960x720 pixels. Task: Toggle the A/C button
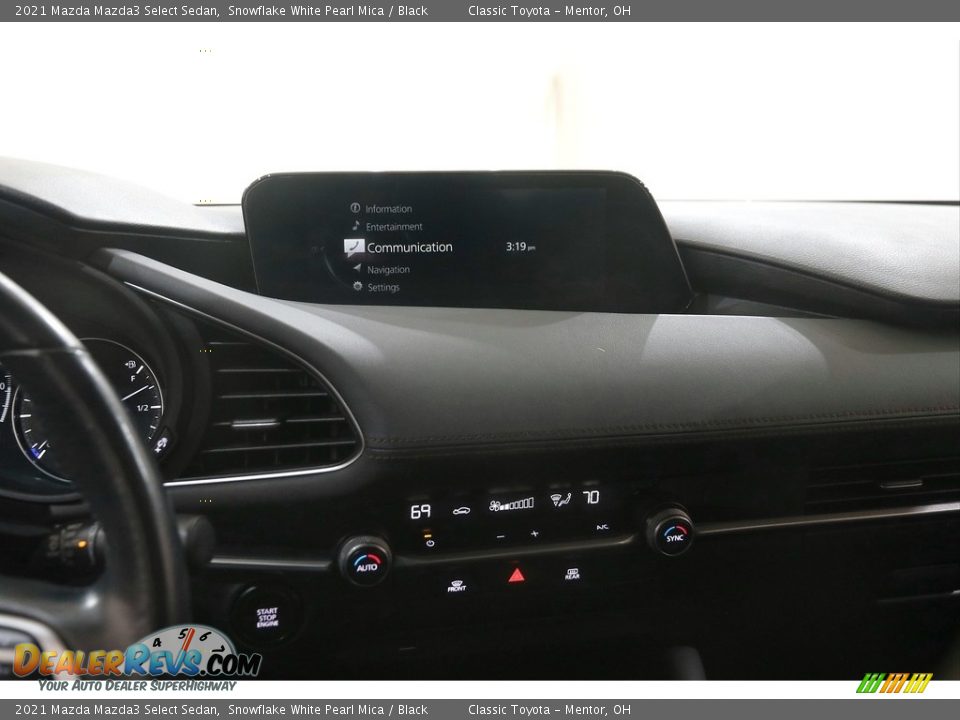[602, 527]
